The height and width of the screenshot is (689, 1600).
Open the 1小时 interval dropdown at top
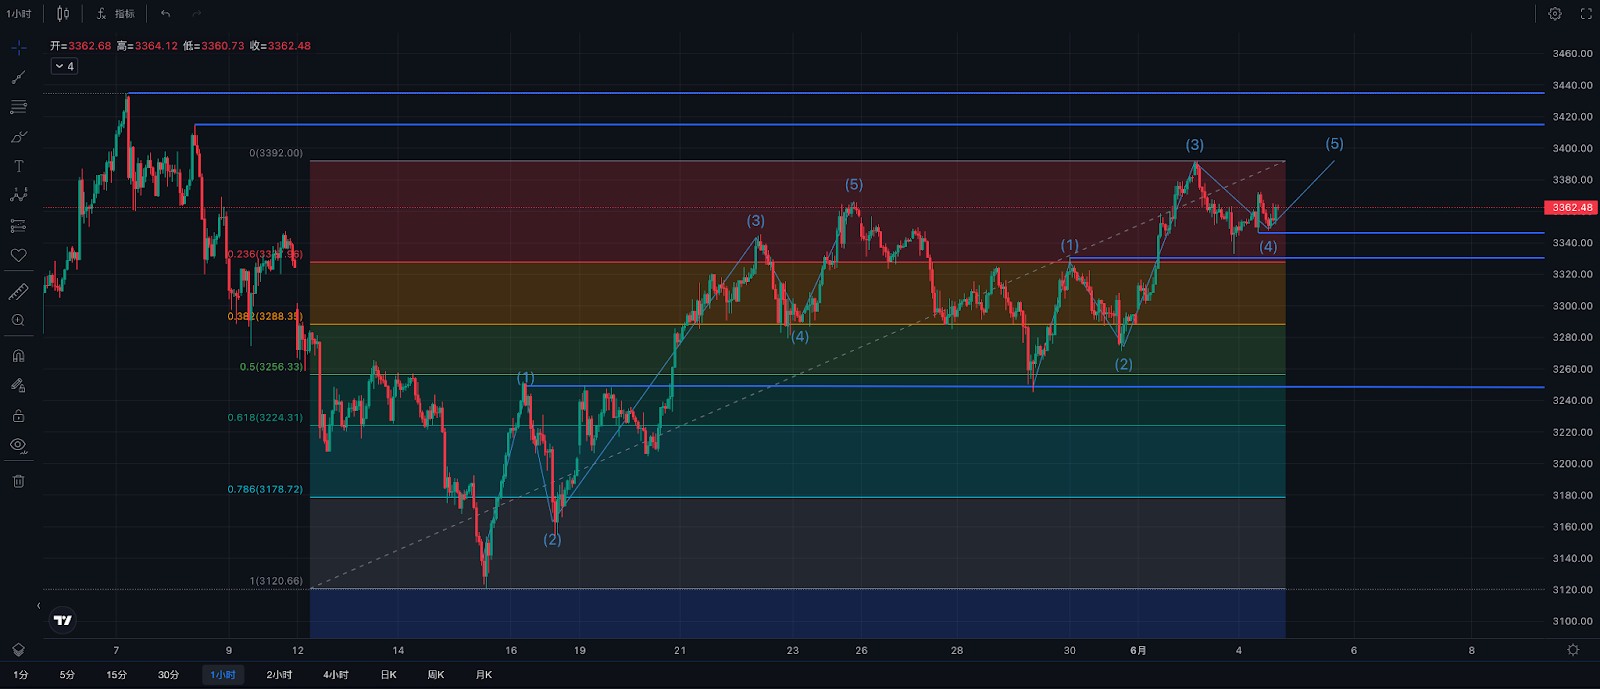[19, 14]
